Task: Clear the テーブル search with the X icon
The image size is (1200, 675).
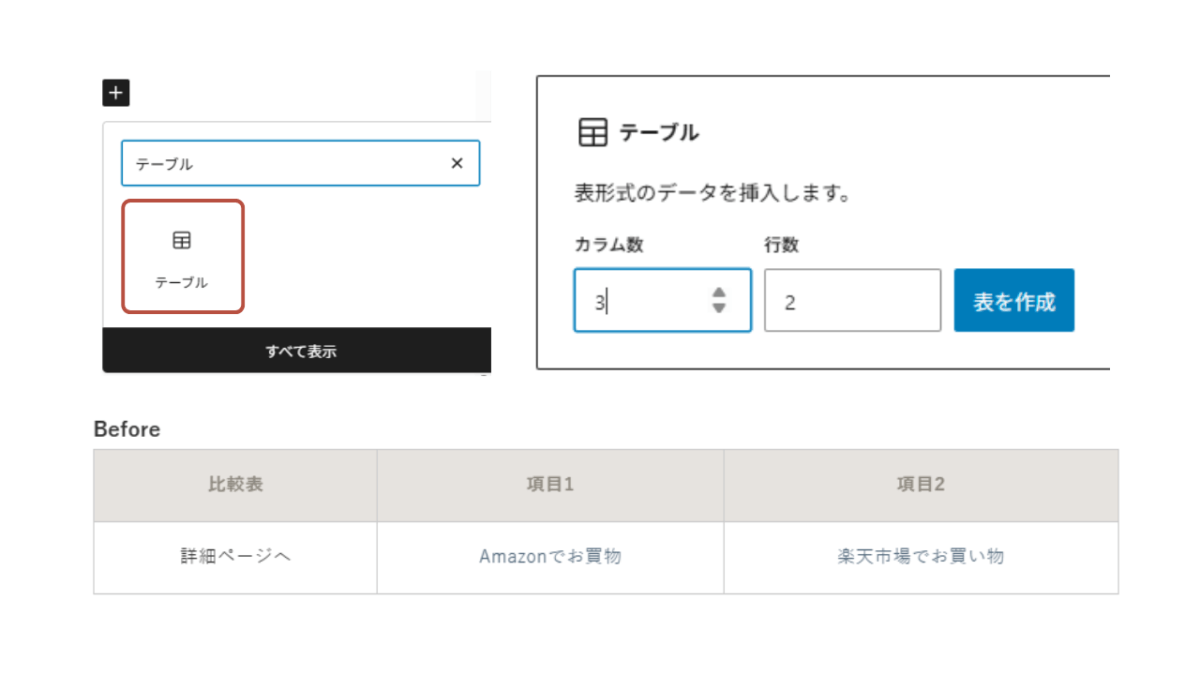Action: [x=457, y=163]
